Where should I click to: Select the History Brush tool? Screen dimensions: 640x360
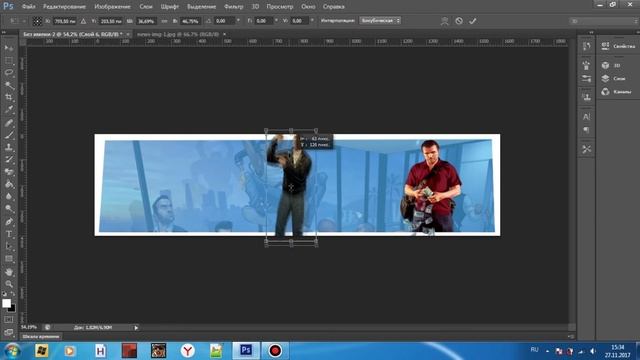coord(9,160)
